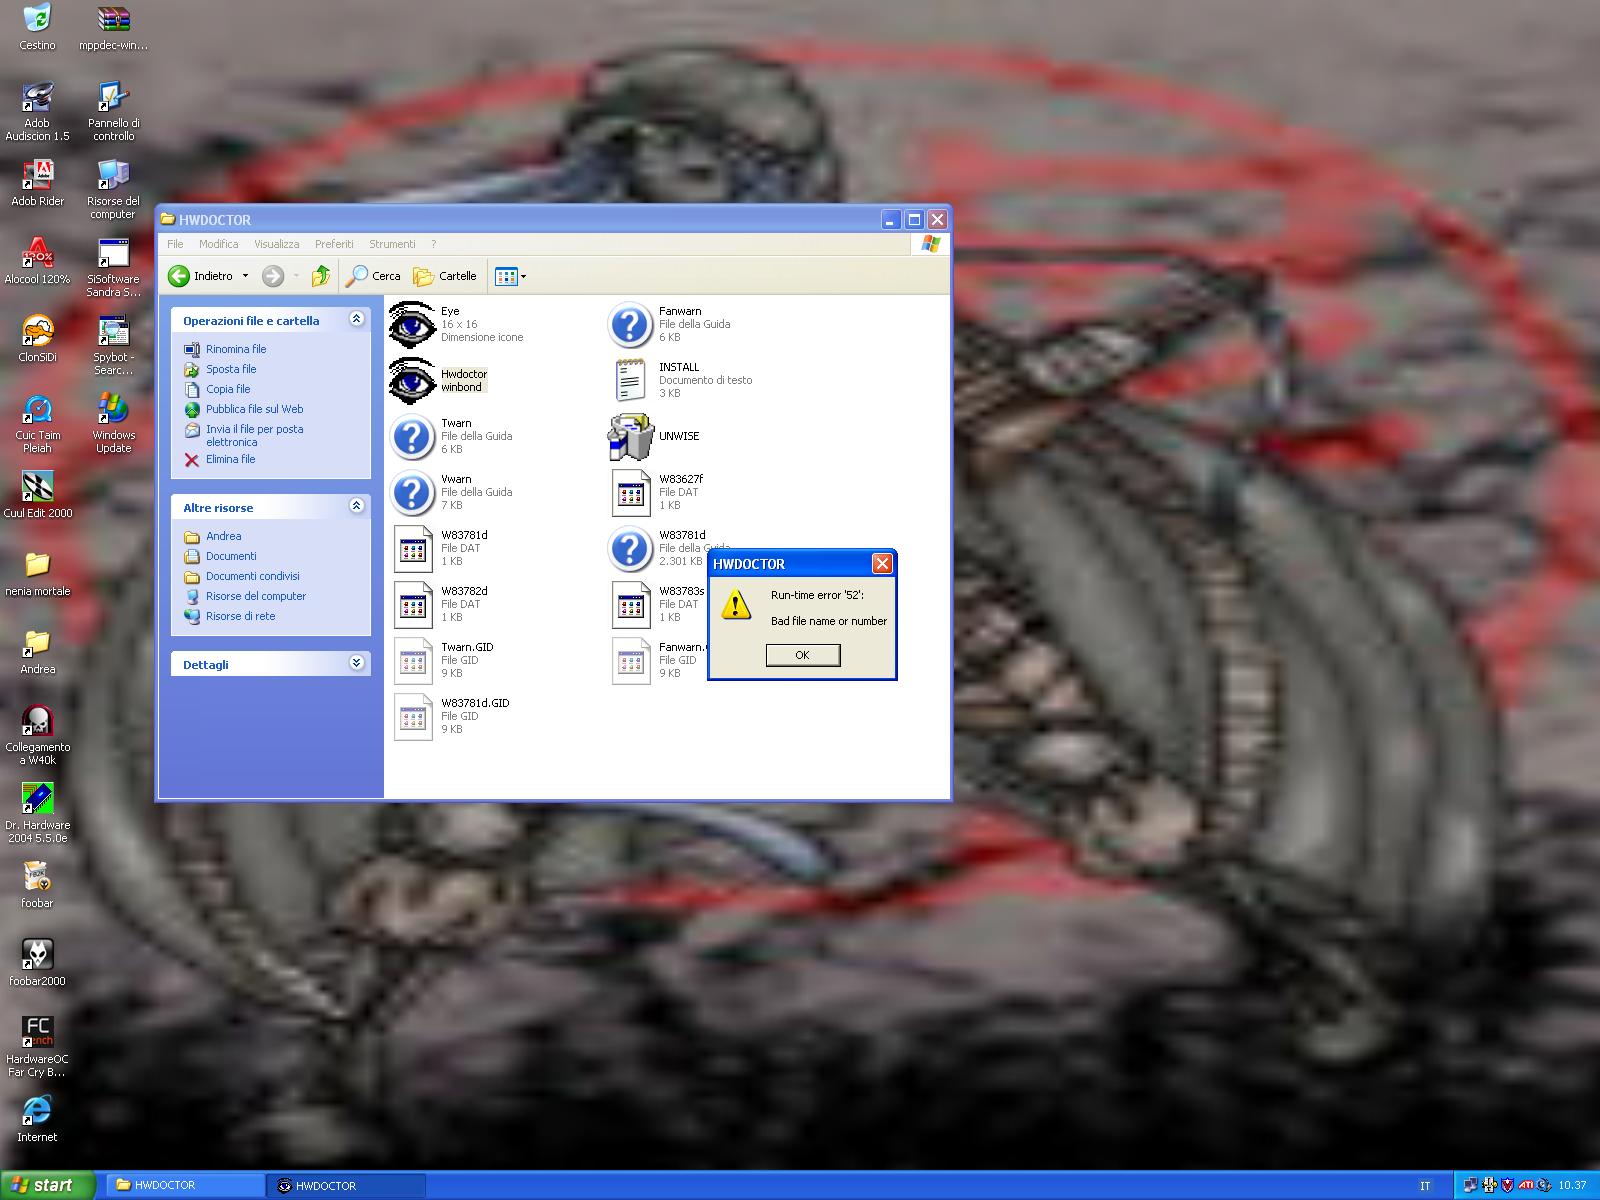The height and width of the screenshot is (1200, 1600).
Task: Select the Fanwarn GID file icon
Action: 630,660
